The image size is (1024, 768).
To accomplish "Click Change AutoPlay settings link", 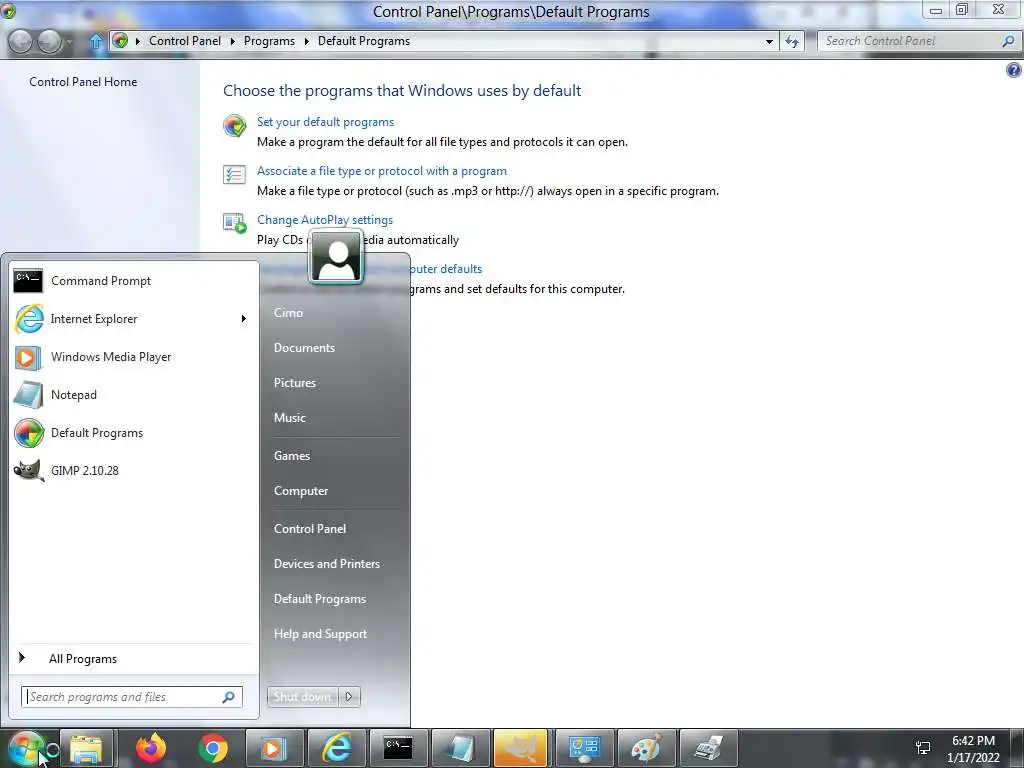I will pyautogui.click(x=325, y=220).
